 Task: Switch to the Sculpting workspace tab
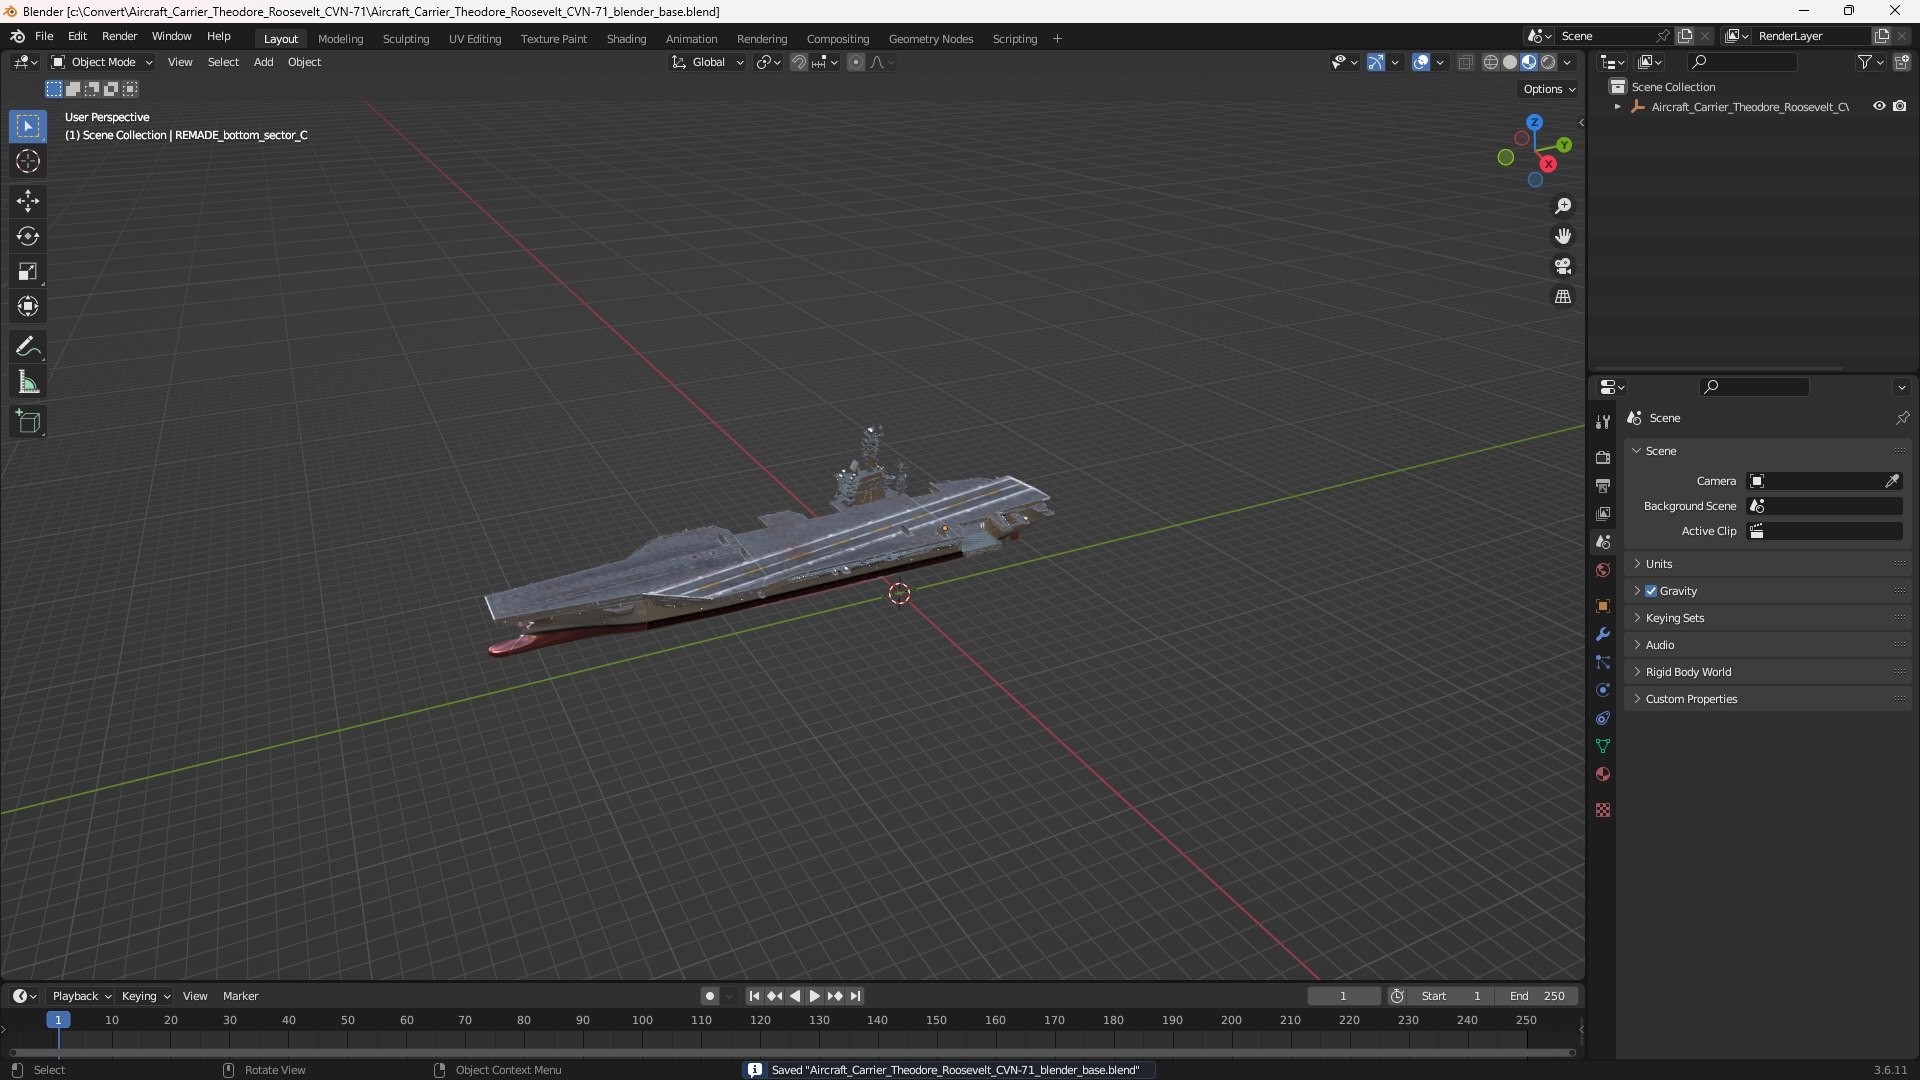(406, 39)
